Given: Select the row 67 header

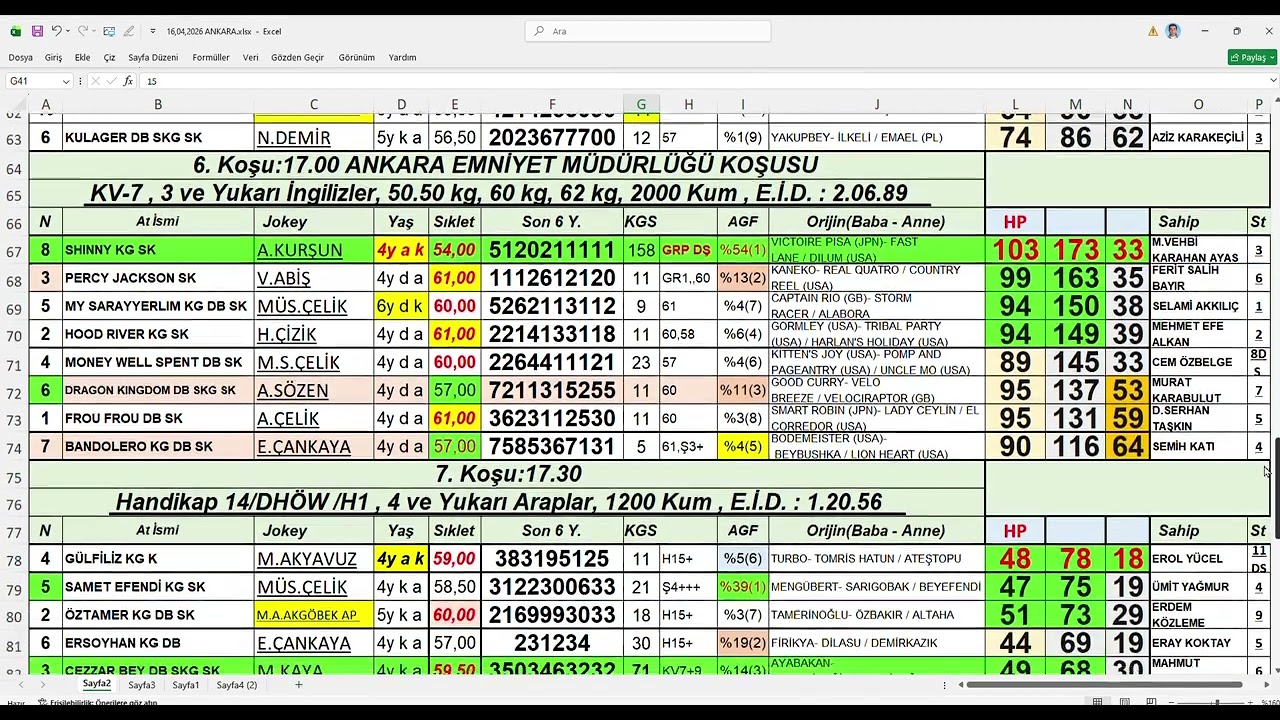Looking at the screenshot, I should [14, 250].
